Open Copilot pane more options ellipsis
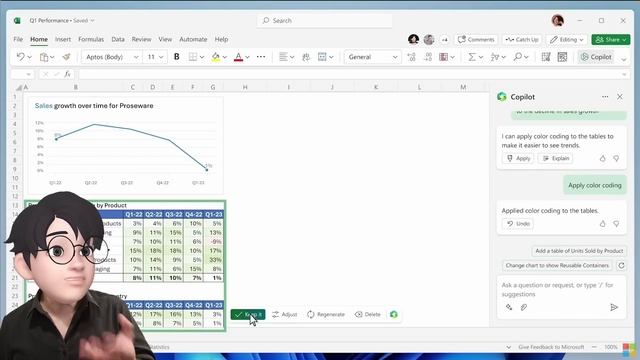 coord(605,97)
